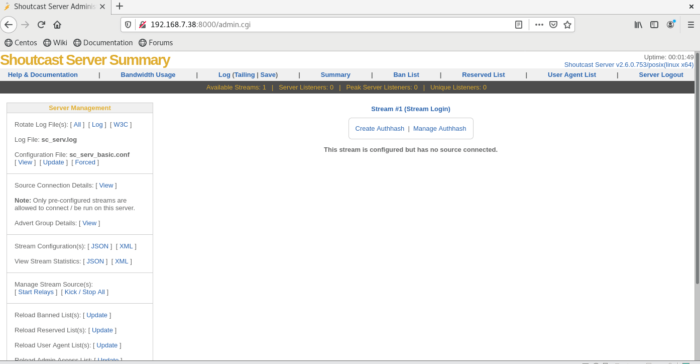Open the Reserved List page
The width and height of the screenshot is (700, 364).
coord(483,75)
